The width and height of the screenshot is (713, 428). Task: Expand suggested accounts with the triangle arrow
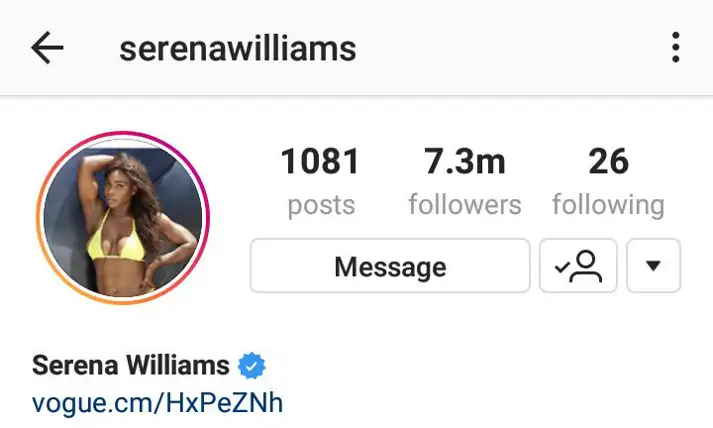(x=653, y=266)
